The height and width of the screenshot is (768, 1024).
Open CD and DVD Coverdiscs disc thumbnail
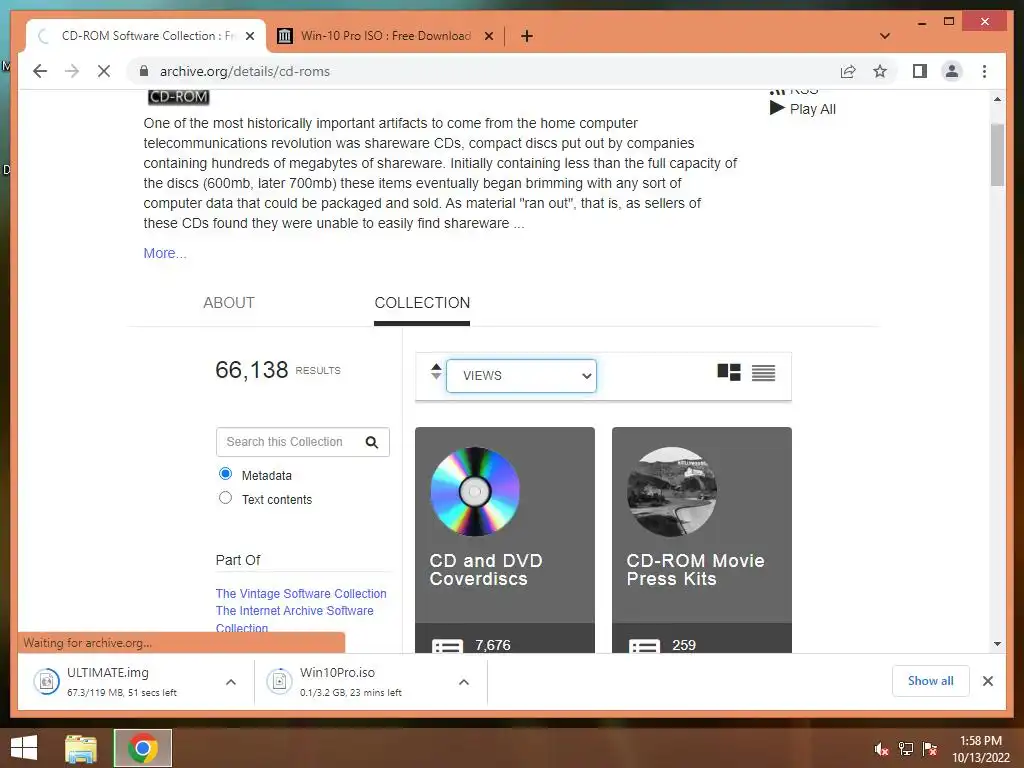click(x=475, y=491)
